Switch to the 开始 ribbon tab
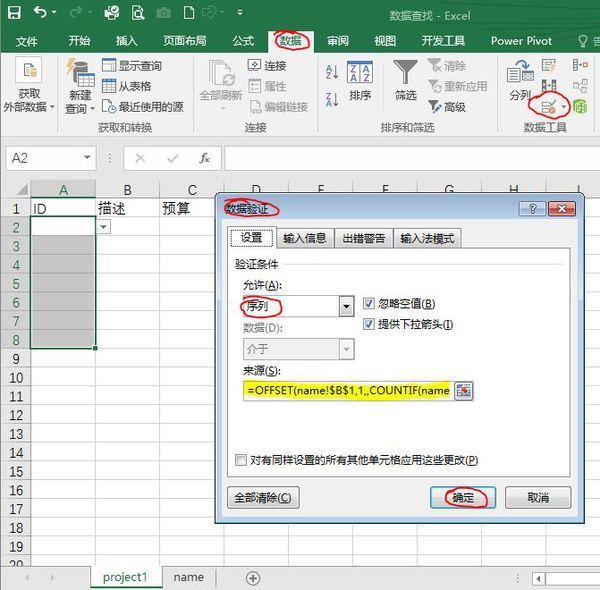600x590 pixels. (79, 41)
